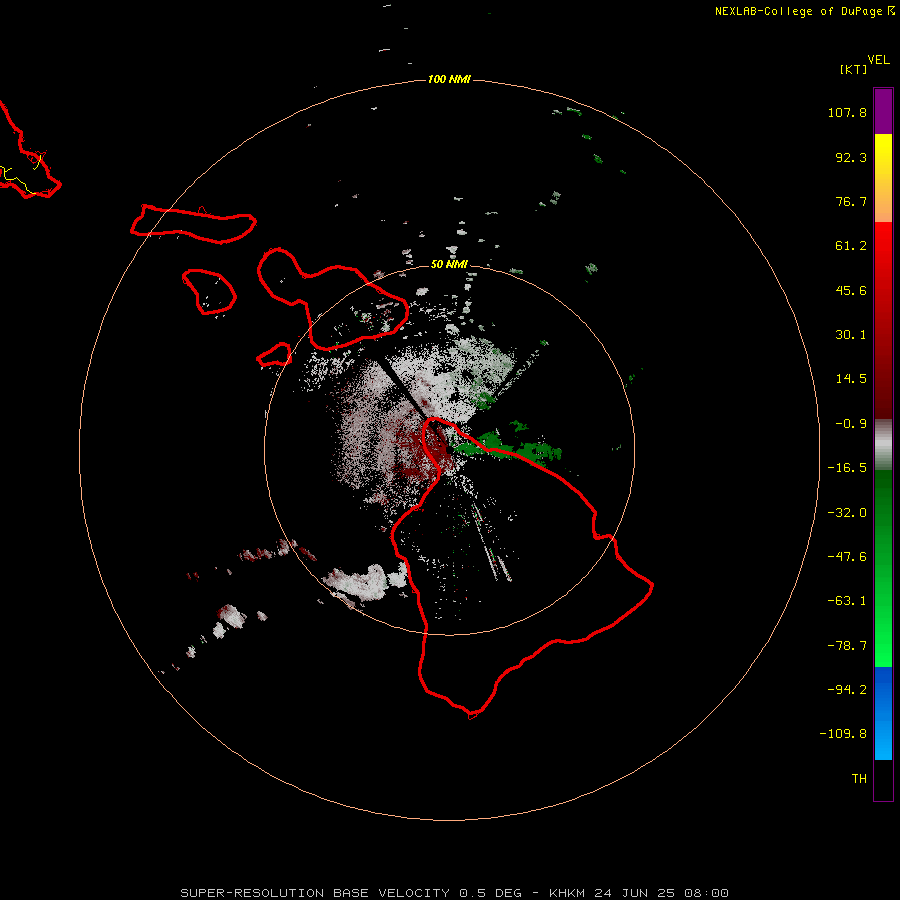Screen dimensions: 900x900
Task: Click the [KT] units label
Action: 854,69
